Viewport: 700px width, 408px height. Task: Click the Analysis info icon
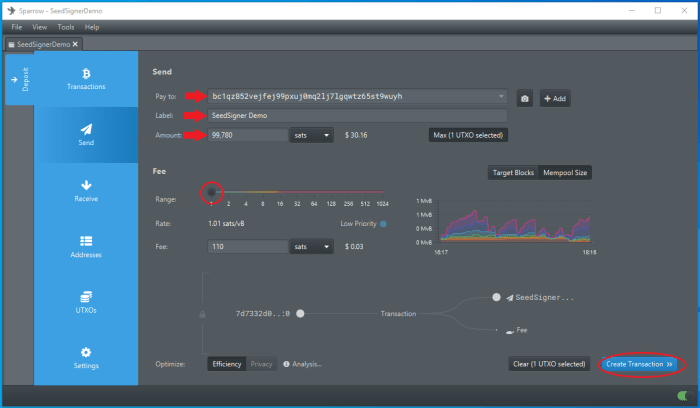[286, 364]
